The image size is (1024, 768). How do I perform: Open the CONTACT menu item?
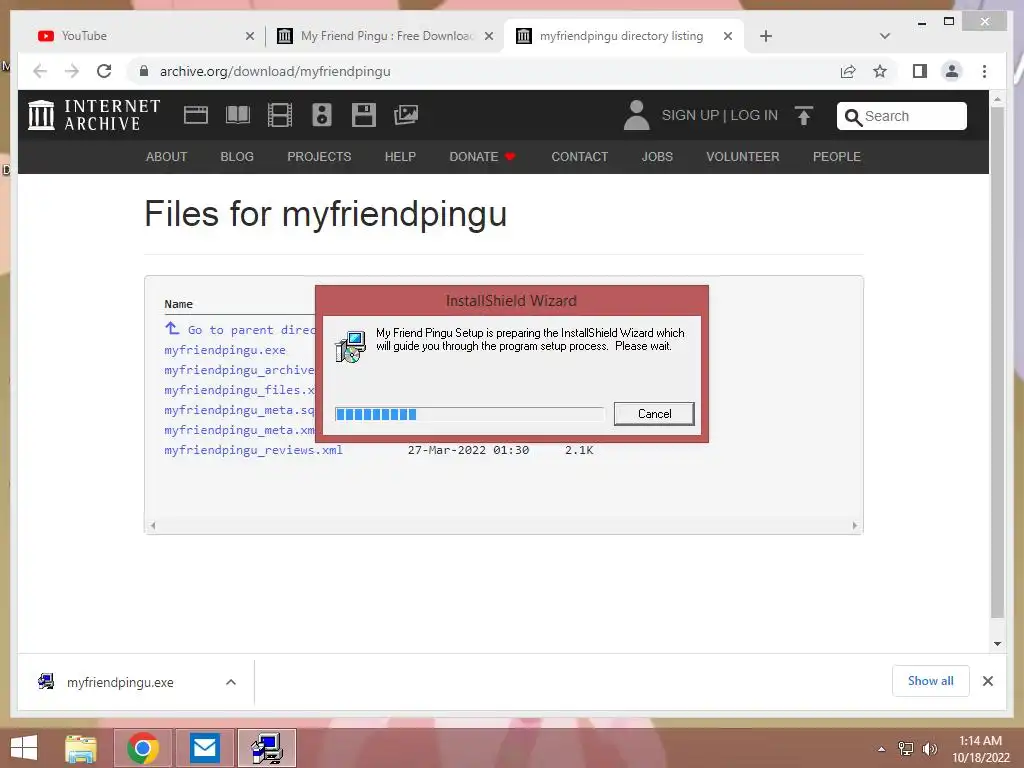(x=579, y=157)
